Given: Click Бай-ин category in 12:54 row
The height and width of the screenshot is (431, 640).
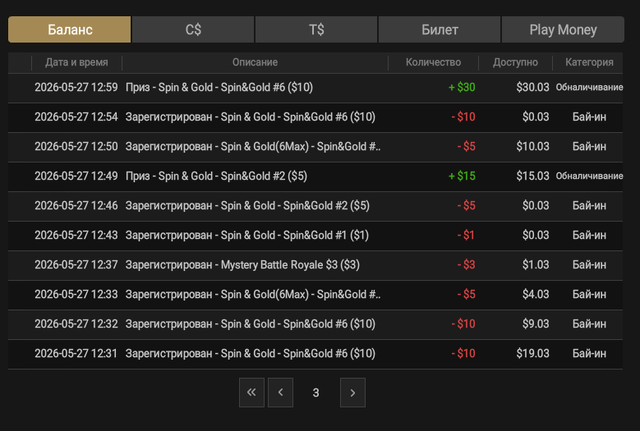Looking at the screenshot, I should [x=589, y=117].
